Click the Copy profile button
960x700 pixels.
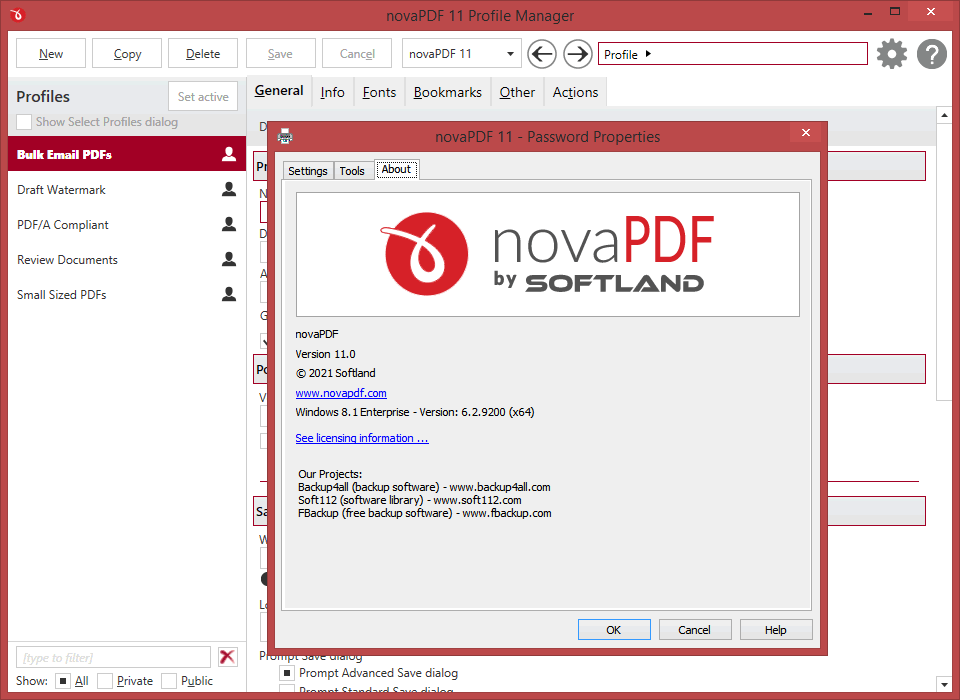coord(127,53)
